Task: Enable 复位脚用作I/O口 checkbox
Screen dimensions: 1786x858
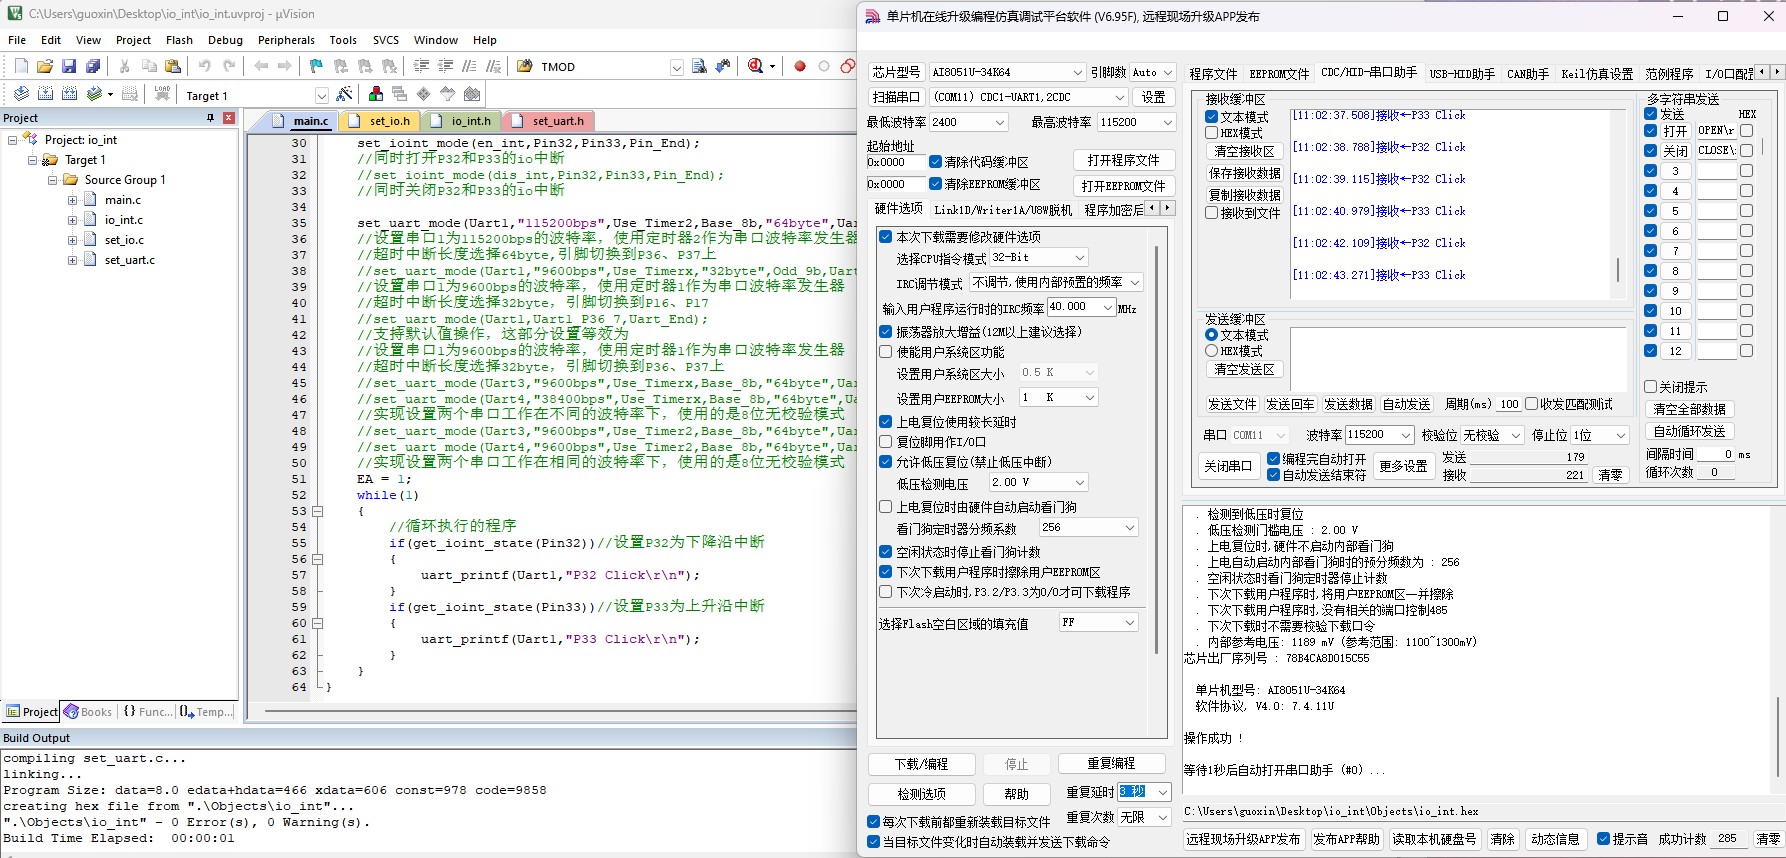Action: 886,442
